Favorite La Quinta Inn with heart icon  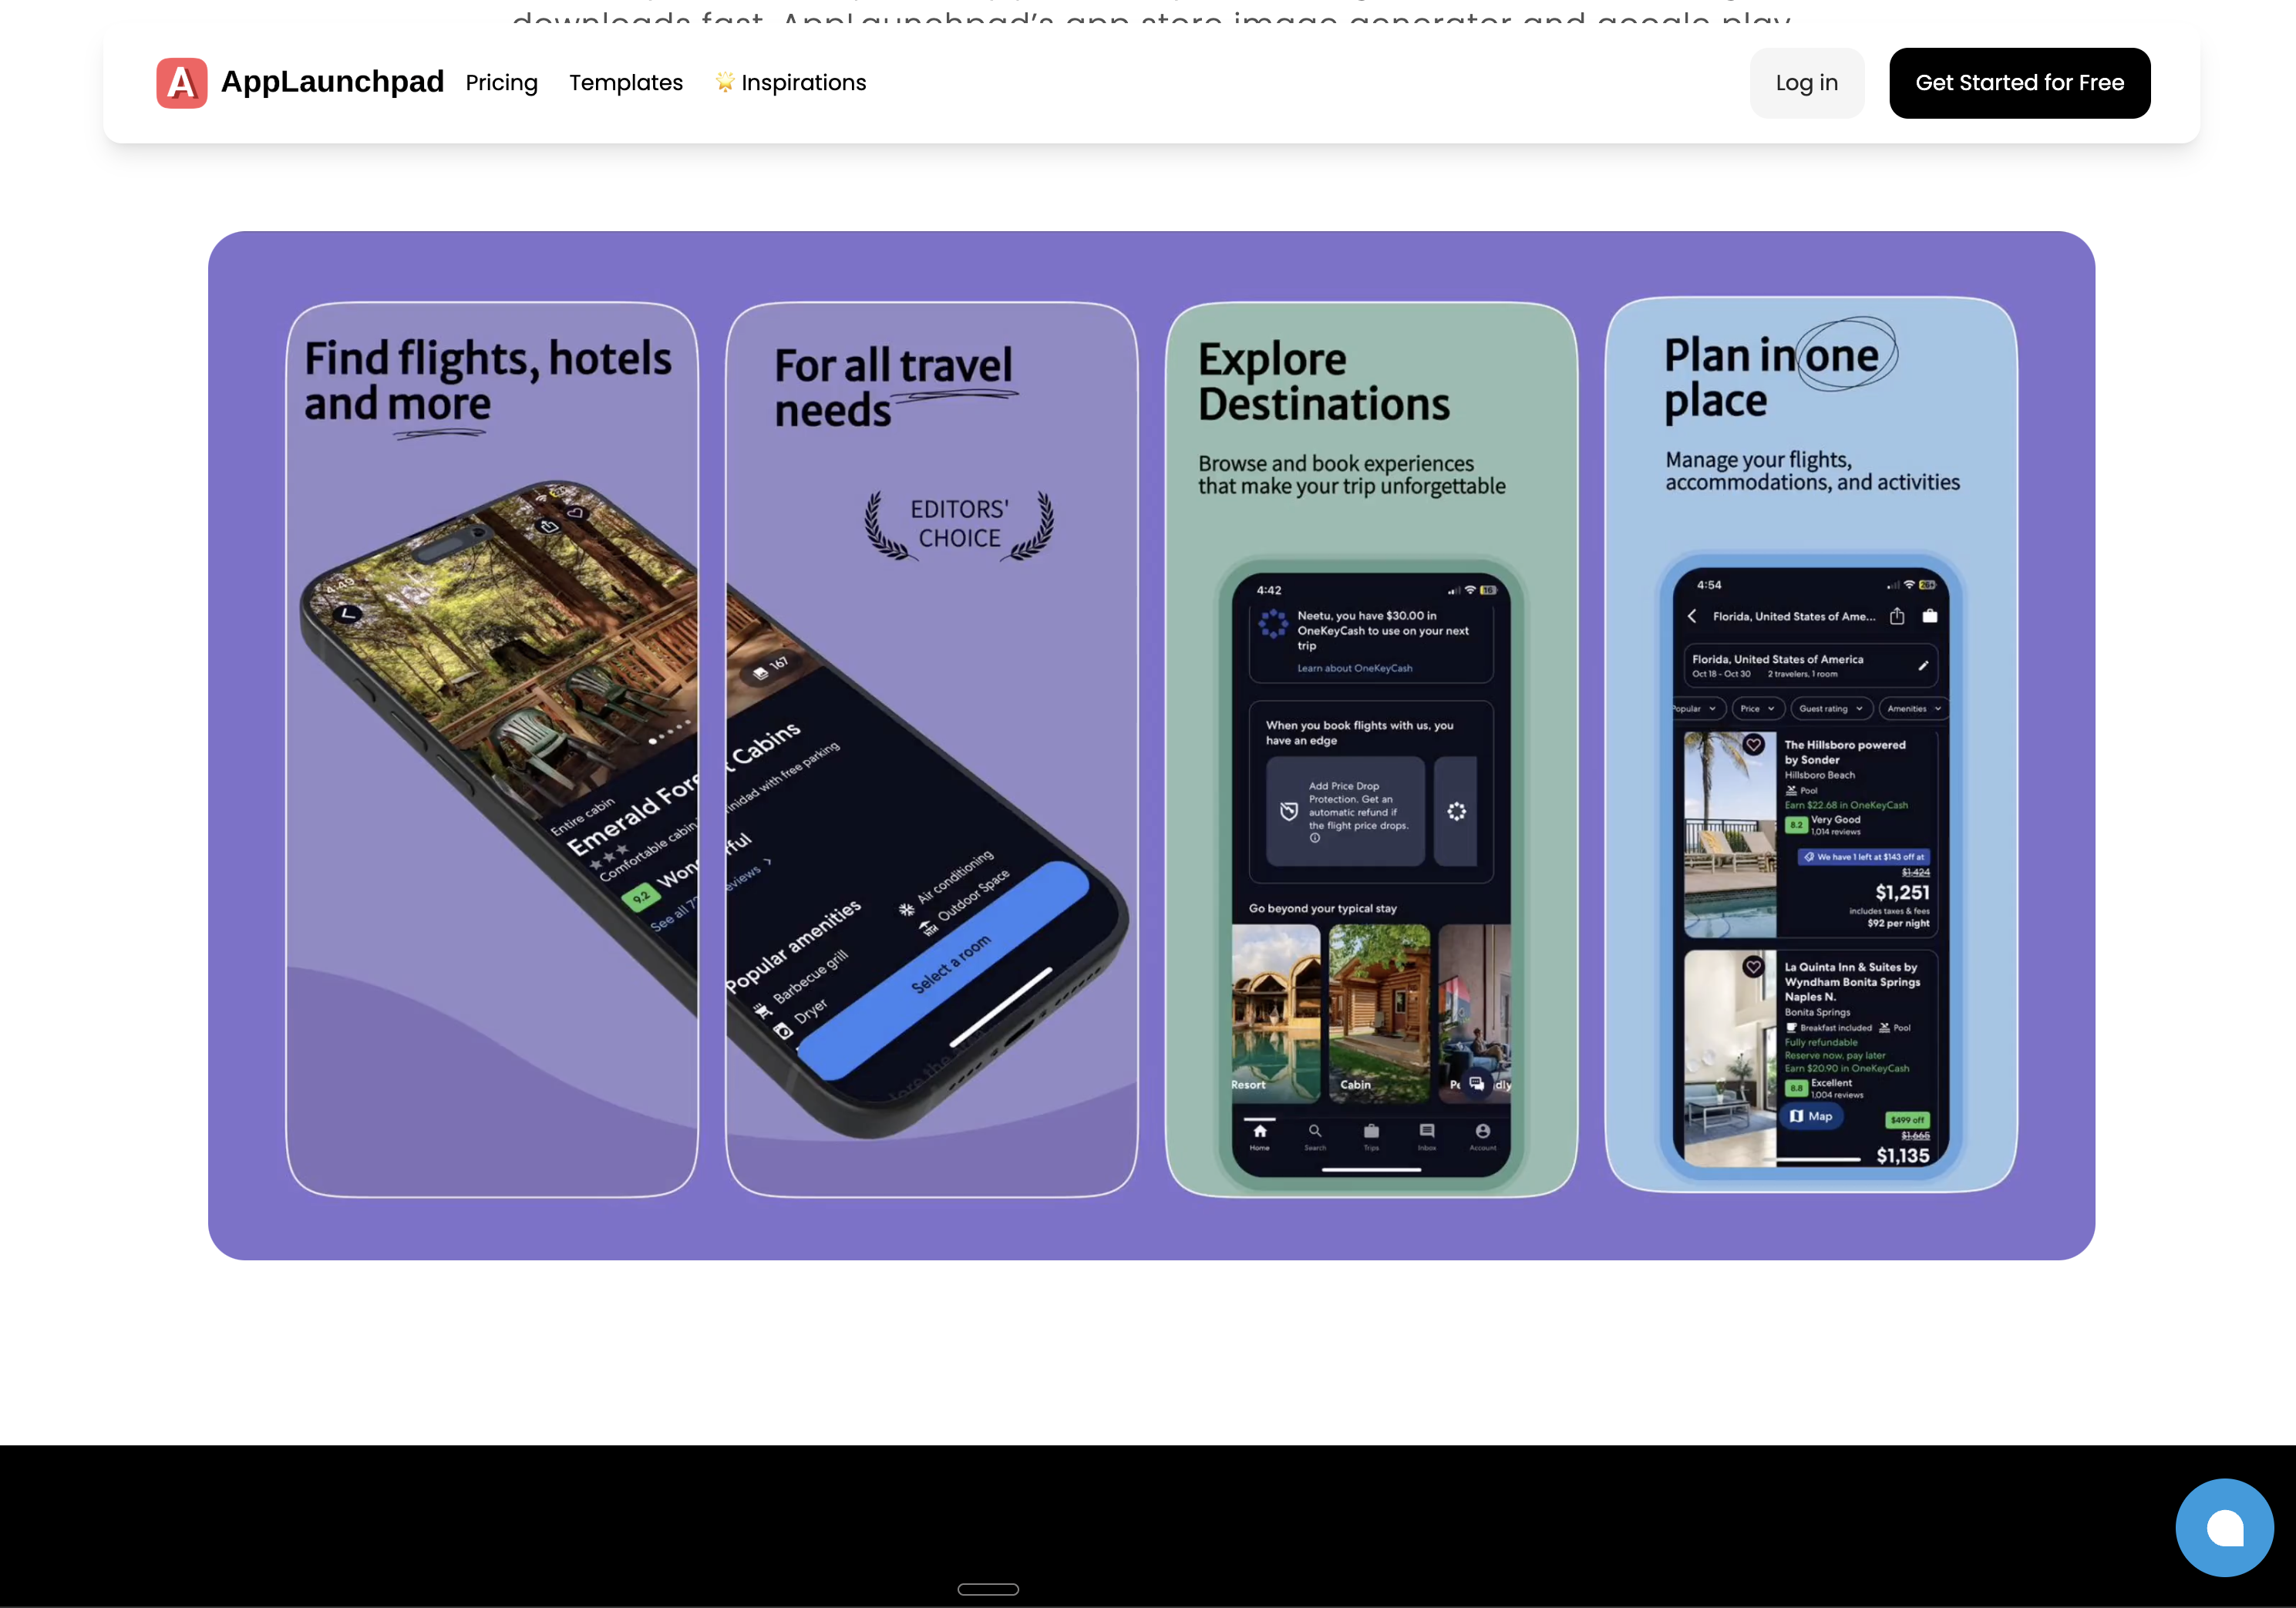point(1753,967)
